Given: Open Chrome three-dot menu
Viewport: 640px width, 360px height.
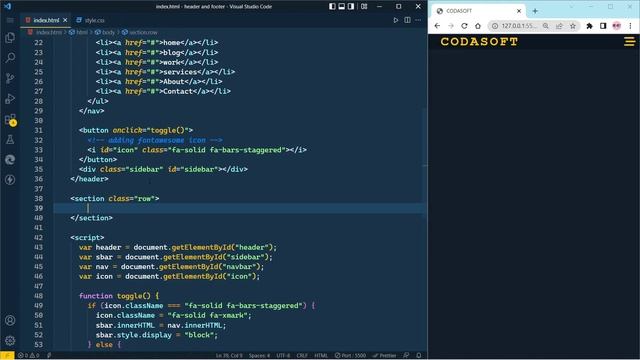Looking at the screenshot, I should [630, 26].
